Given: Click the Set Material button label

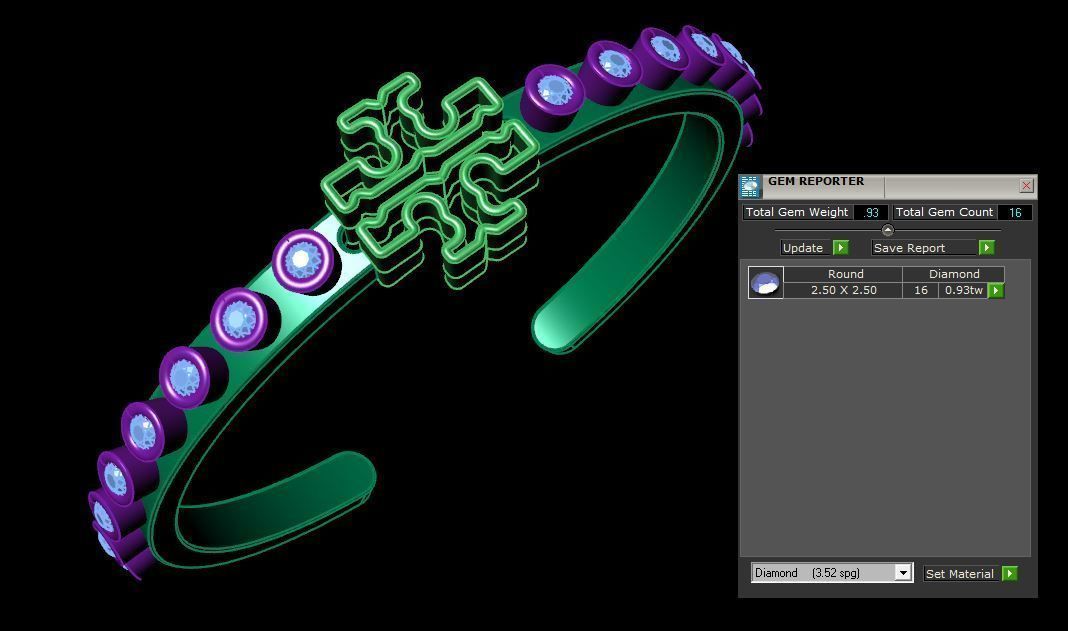Looking at the screenshot, I should [961, 574].
